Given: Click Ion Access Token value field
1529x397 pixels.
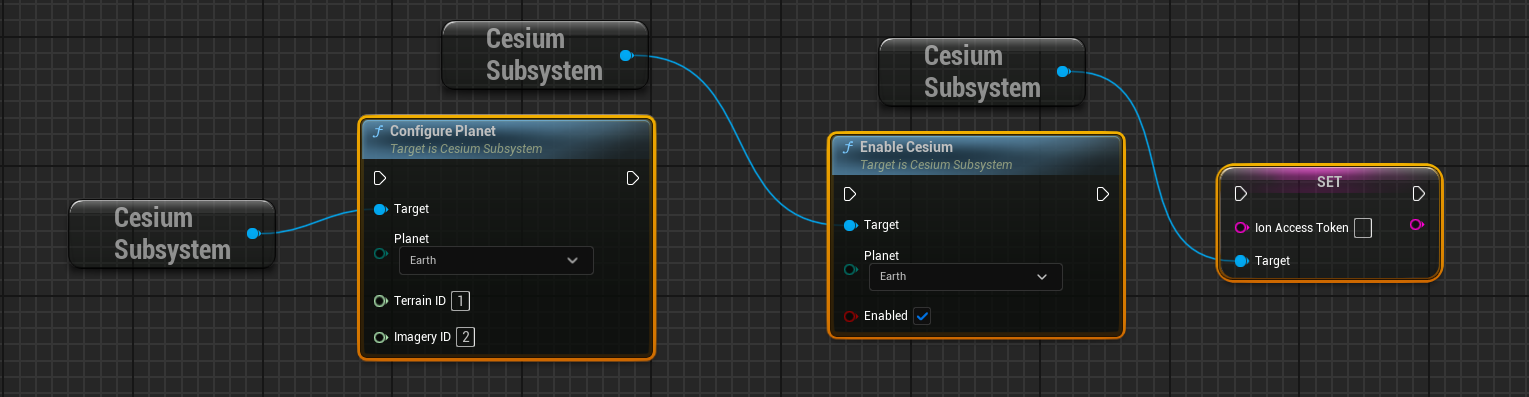Looking at the screenshot, I should [1362, 228].
